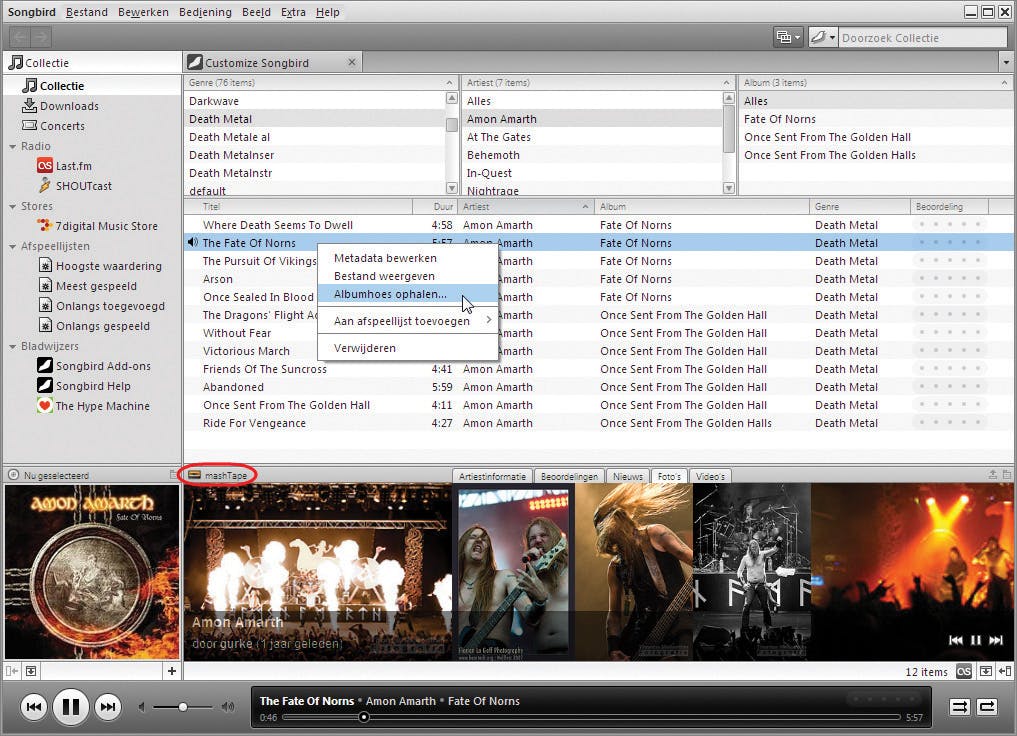Switch to the Artiestinformatie tab
Screen dimensions: 1017x736
coord(492,476)
